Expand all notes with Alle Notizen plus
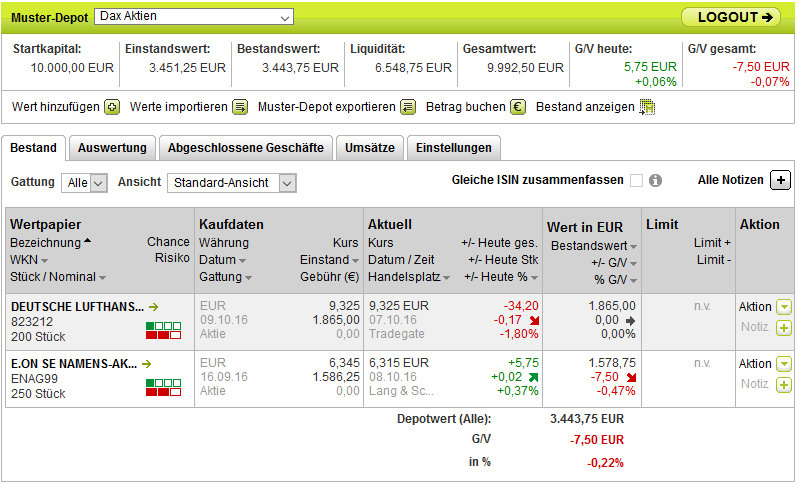The width and height of the screenshot is (798, 485). (x=781, y=180)
